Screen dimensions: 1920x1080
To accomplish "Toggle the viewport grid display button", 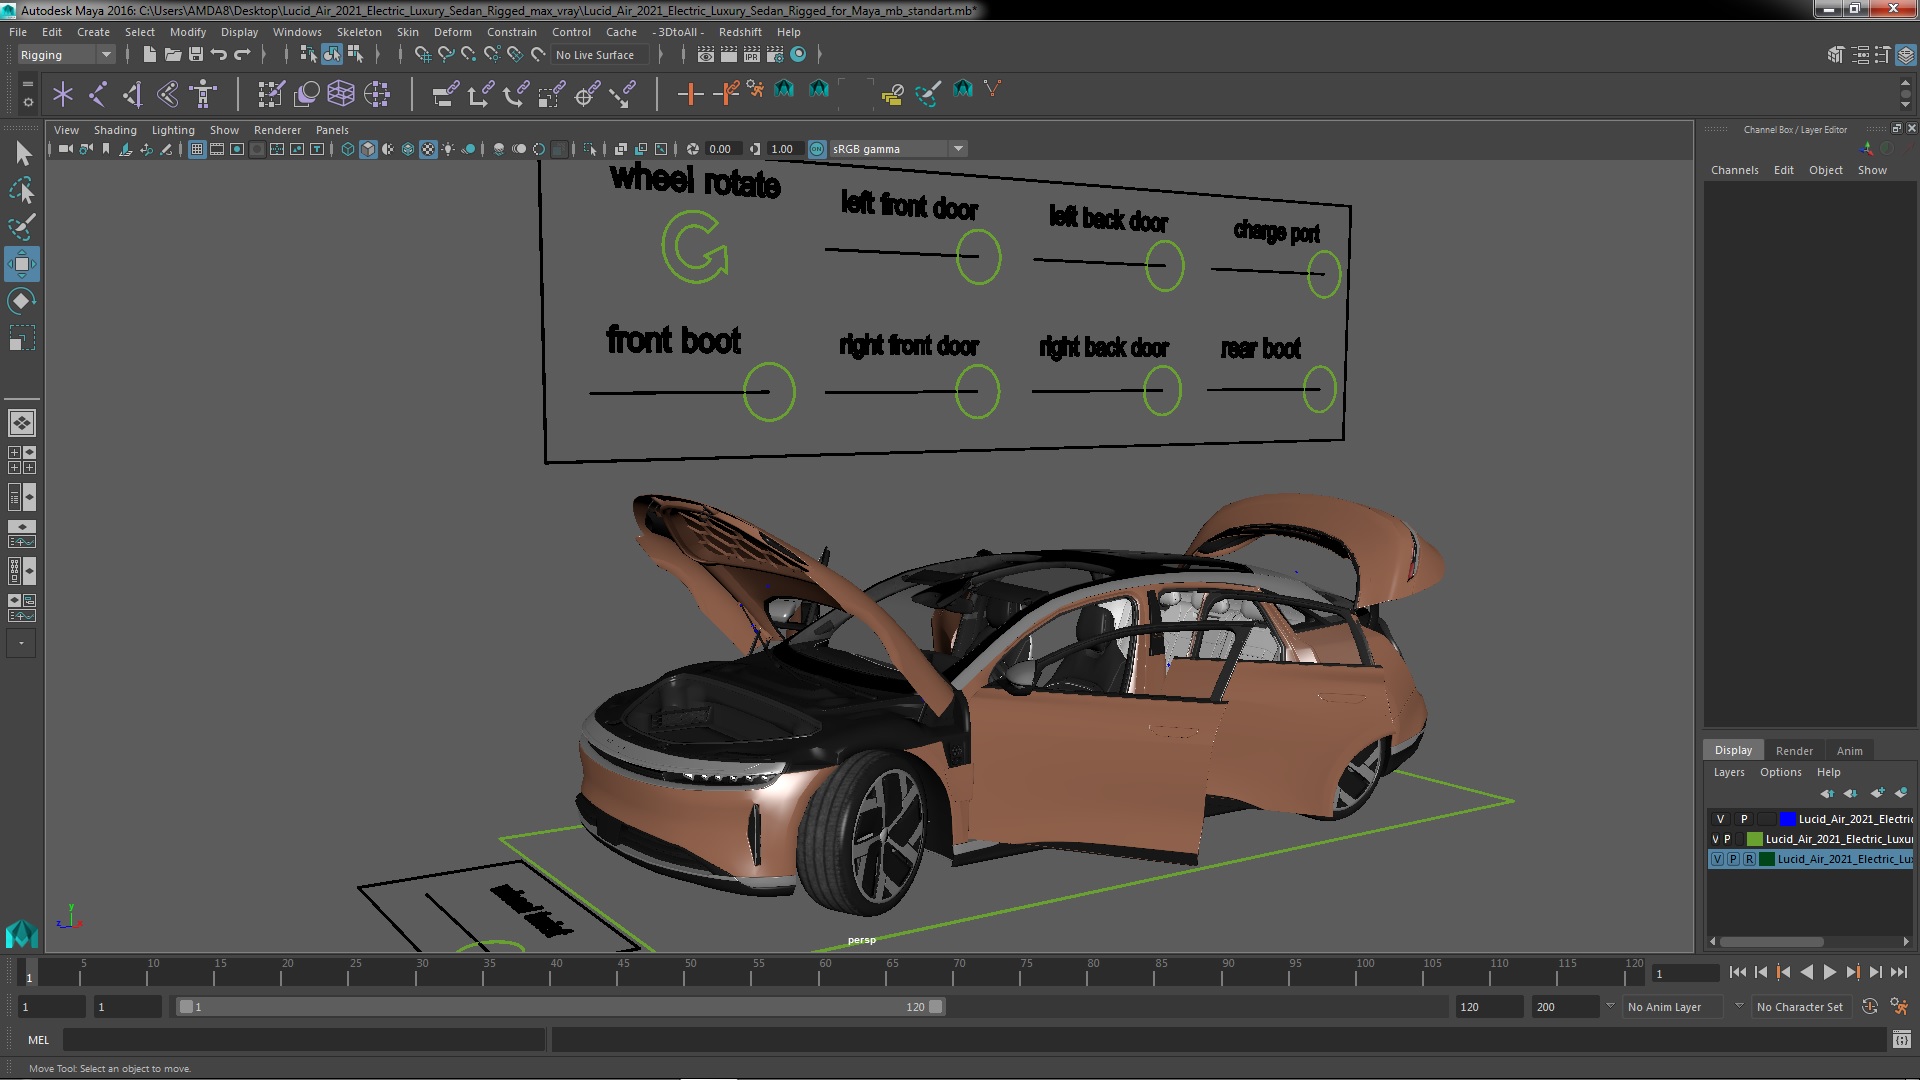I will pyautogui.click(x=197, y=149).
